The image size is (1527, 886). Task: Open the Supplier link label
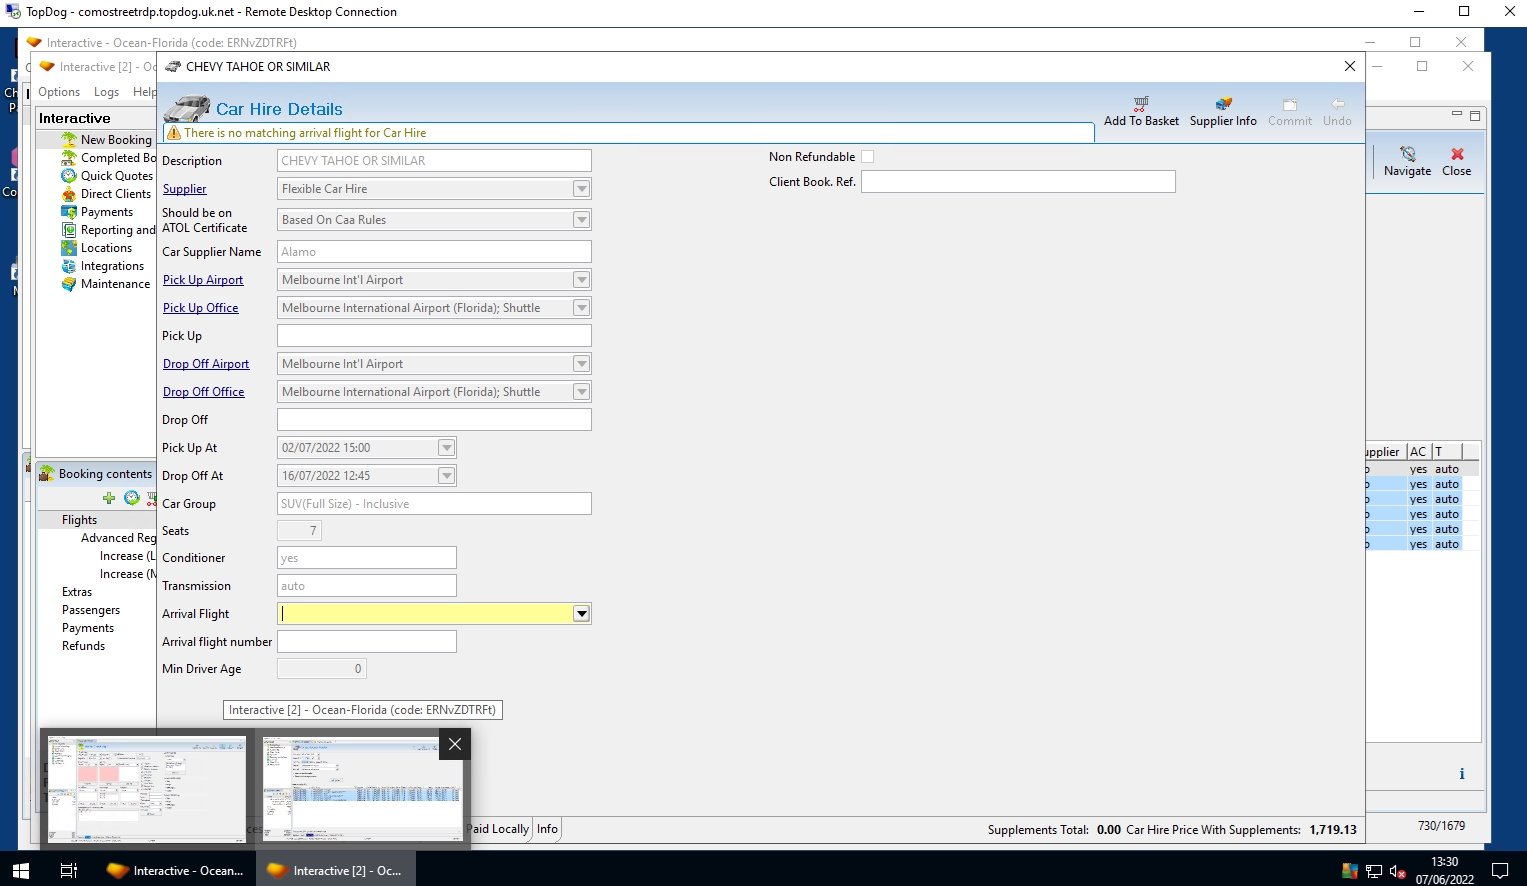pyautogui.click(x=184, y=189)
